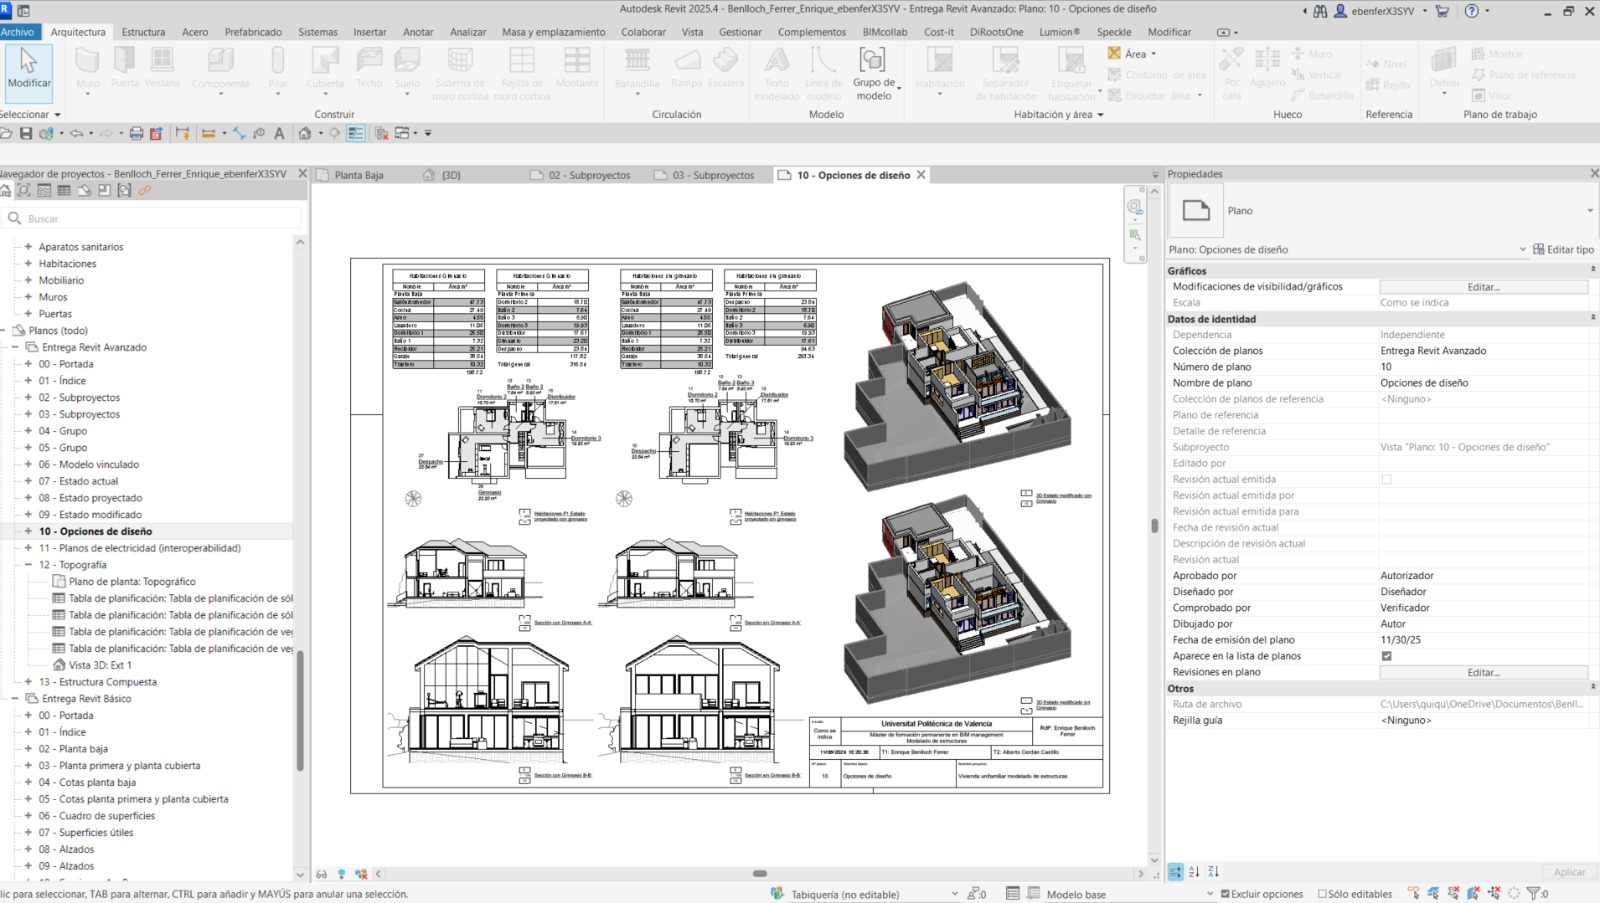Switch to the Planta Baja view tab

(358, 175)
